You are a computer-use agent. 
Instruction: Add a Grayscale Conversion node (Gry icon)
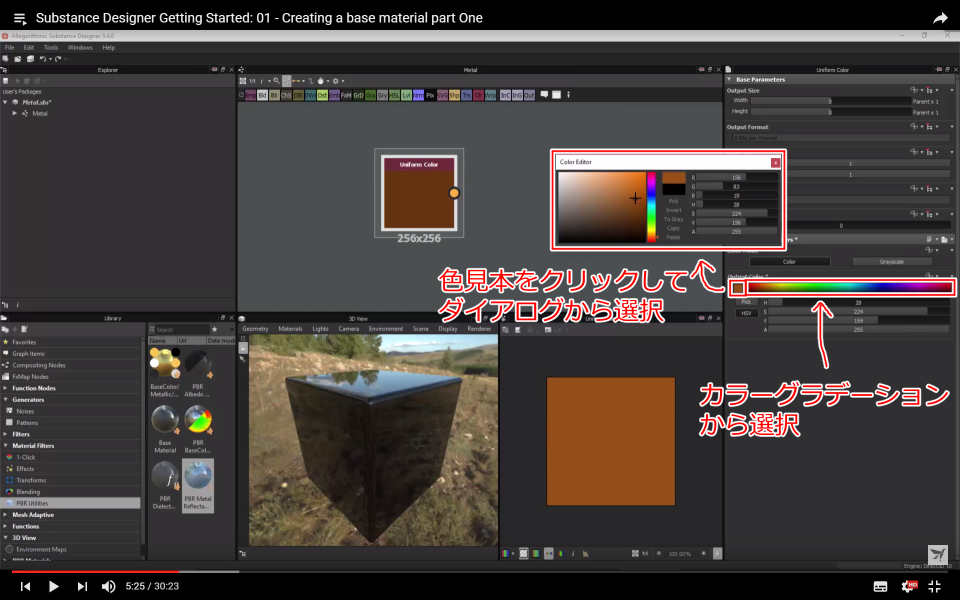coord(383,96)
